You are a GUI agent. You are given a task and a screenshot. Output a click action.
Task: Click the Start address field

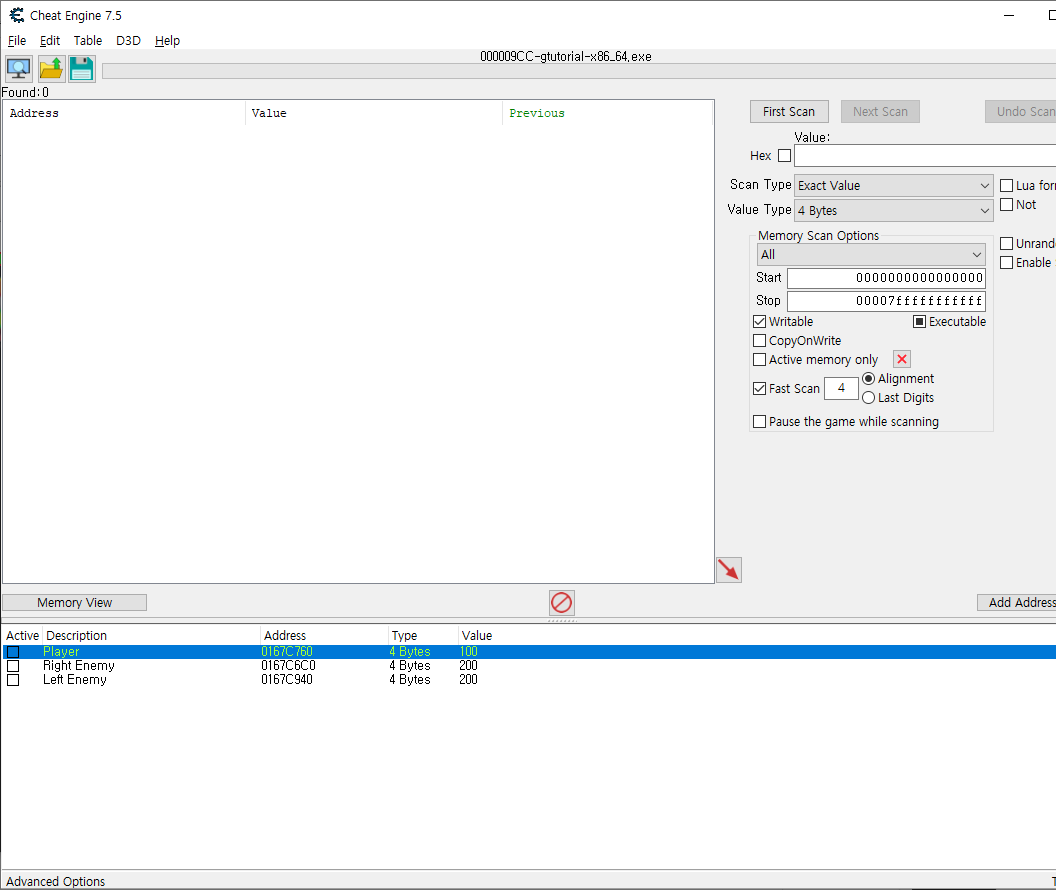886,278
